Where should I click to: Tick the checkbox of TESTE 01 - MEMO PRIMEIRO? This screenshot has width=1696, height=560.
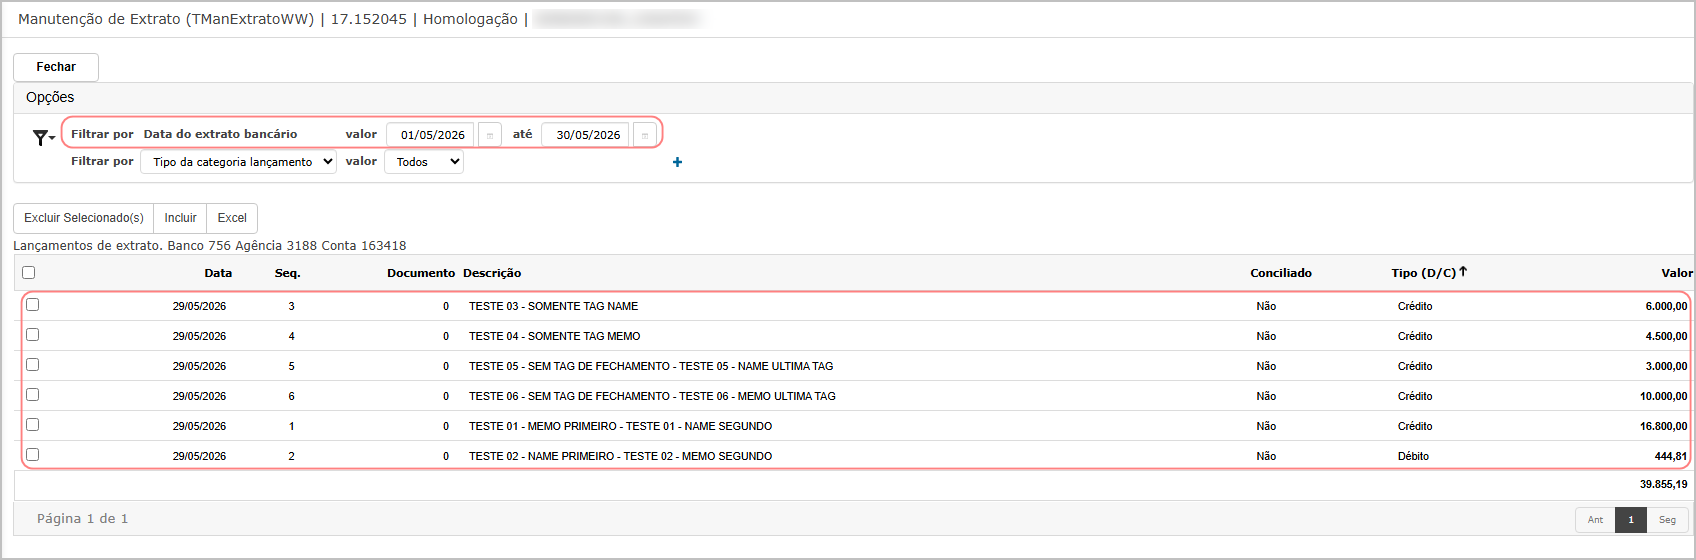[32, 425]
